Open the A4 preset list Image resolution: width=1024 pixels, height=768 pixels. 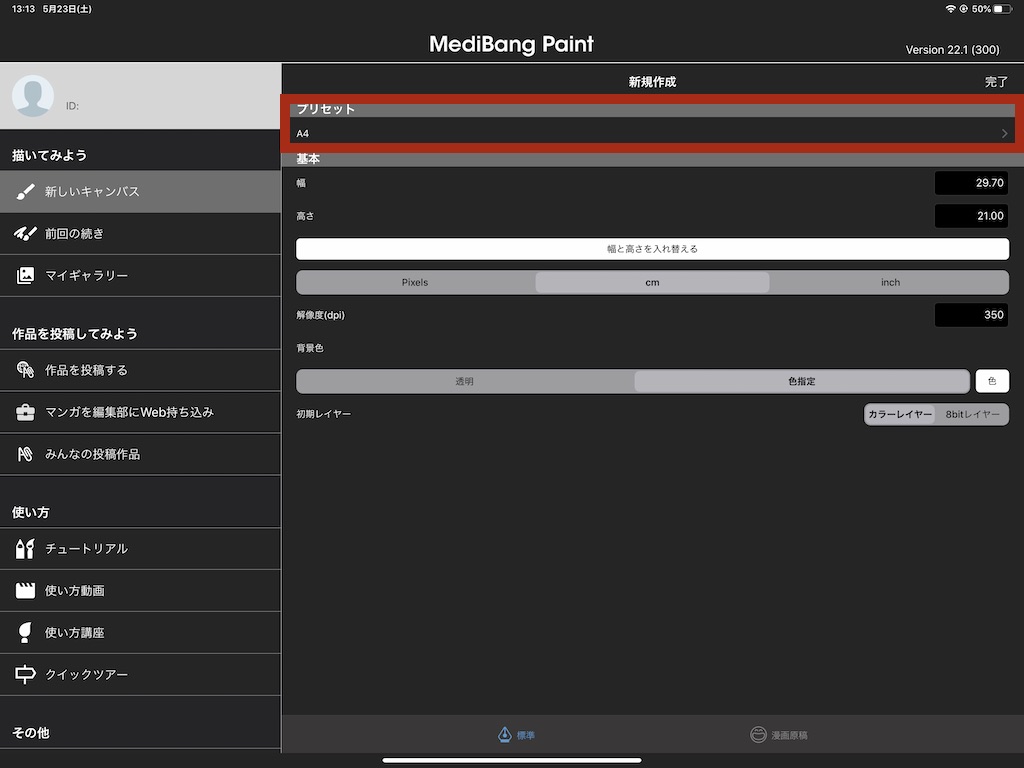point(652,133)
